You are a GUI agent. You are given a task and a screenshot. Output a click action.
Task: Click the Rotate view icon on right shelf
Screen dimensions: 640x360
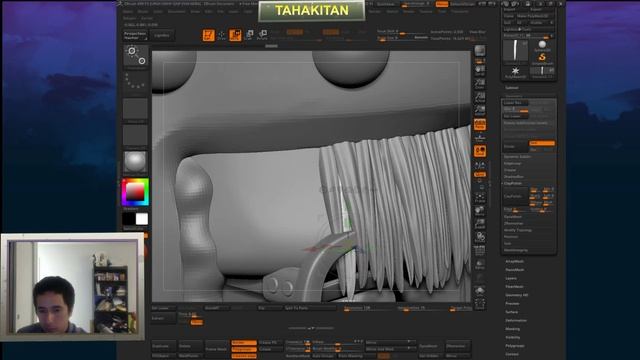(480, 238)
